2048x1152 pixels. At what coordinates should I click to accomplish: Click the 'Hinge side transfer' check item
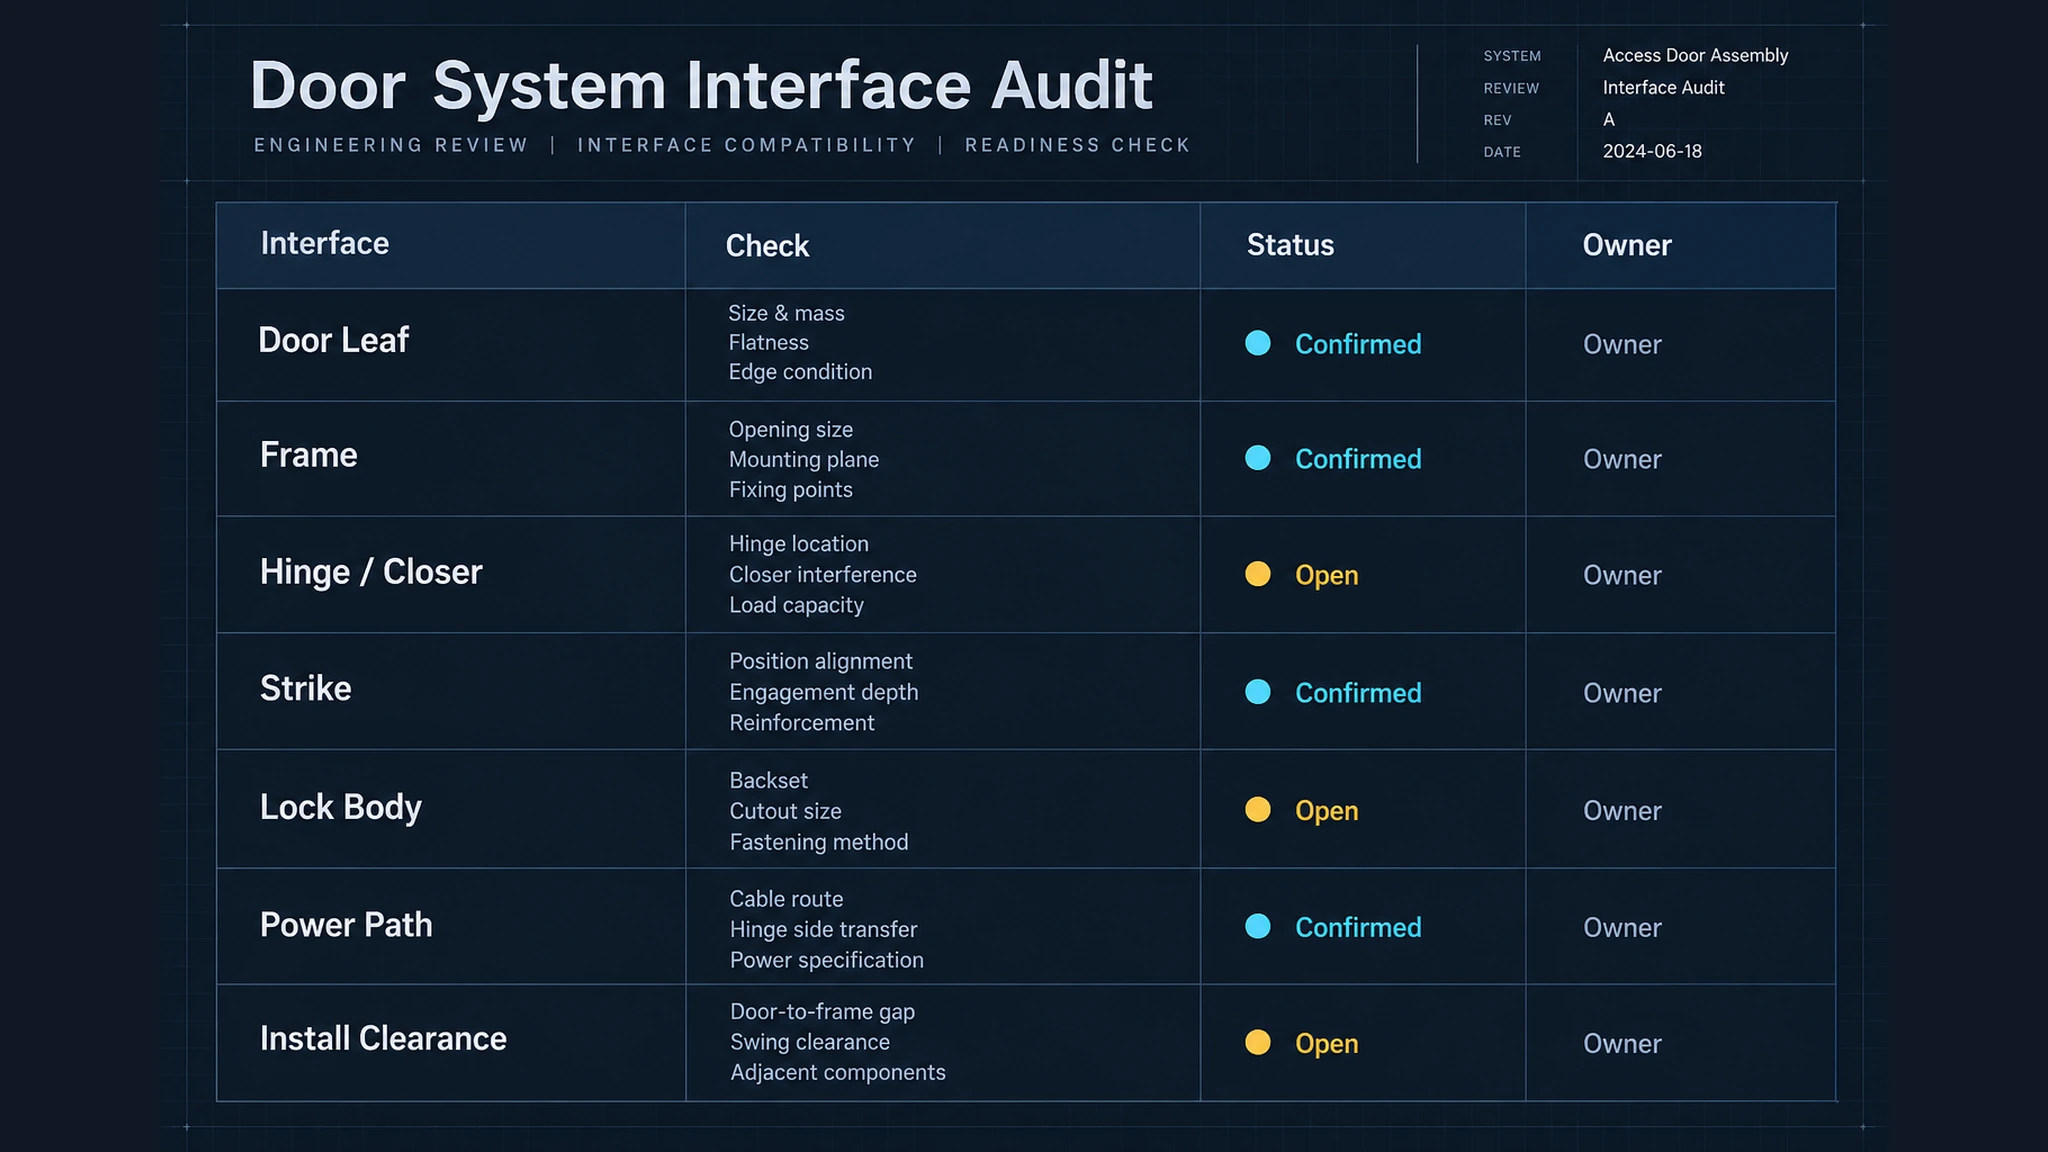pos(823,930)
